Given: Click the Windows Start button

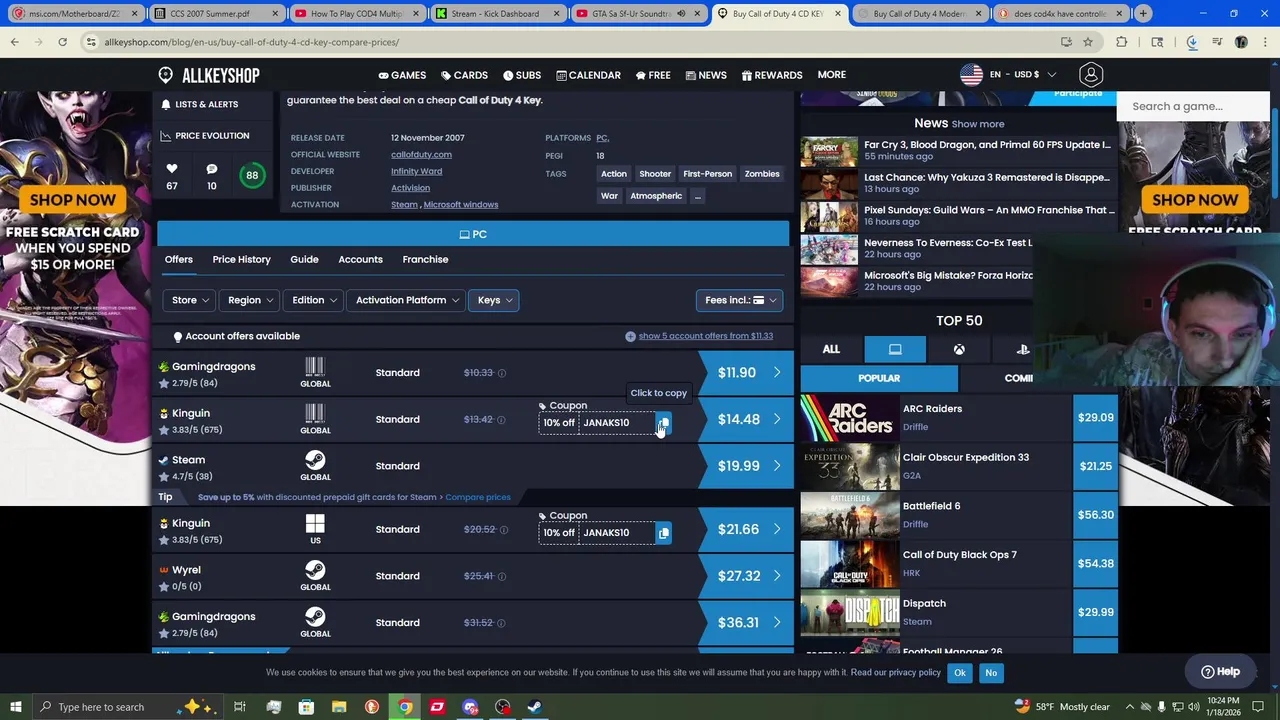Looking at the screenshot, I should (16, 707).
